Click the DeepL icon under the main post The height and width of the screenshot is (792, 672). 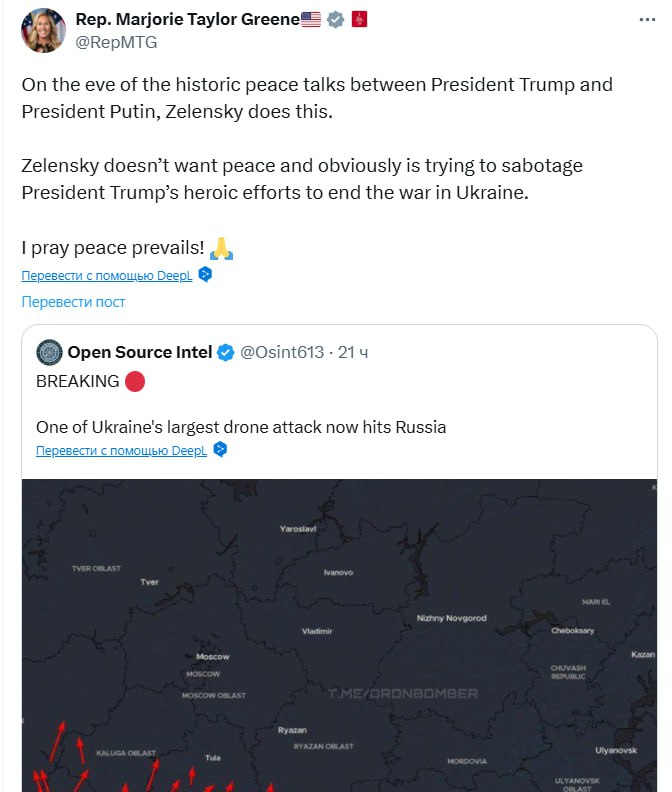pyautogui.click(x=205, y=274)
